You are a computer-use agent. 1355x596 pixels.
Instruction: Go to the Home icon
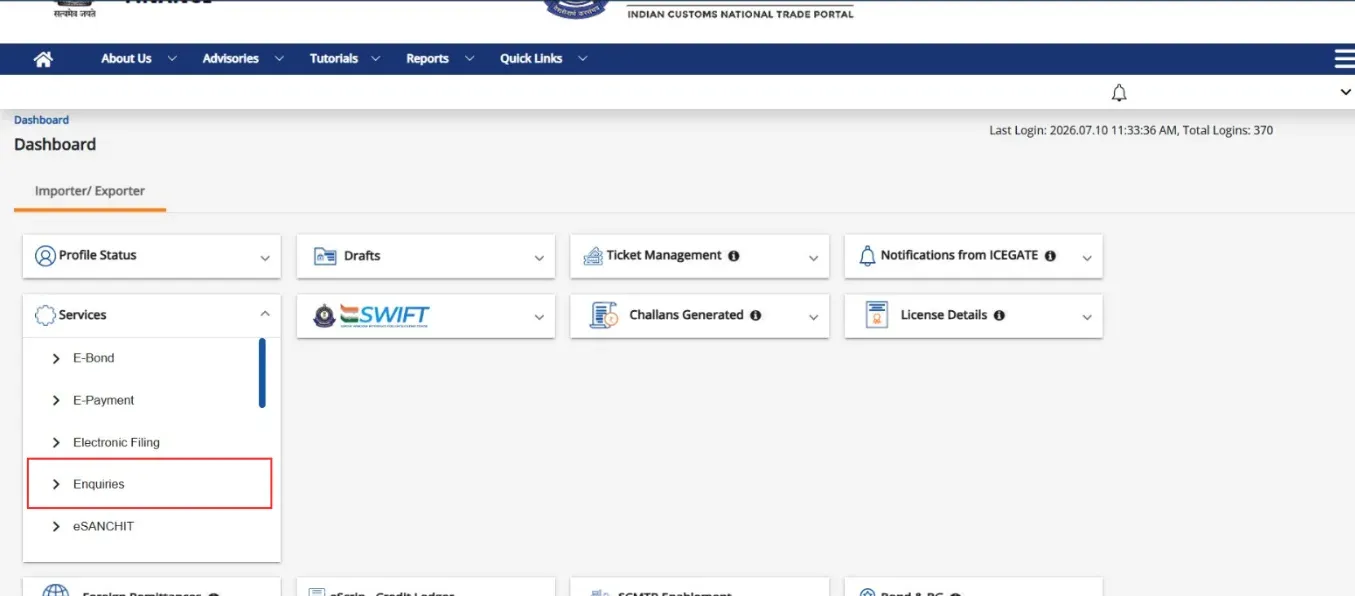(x=43, y=59)
